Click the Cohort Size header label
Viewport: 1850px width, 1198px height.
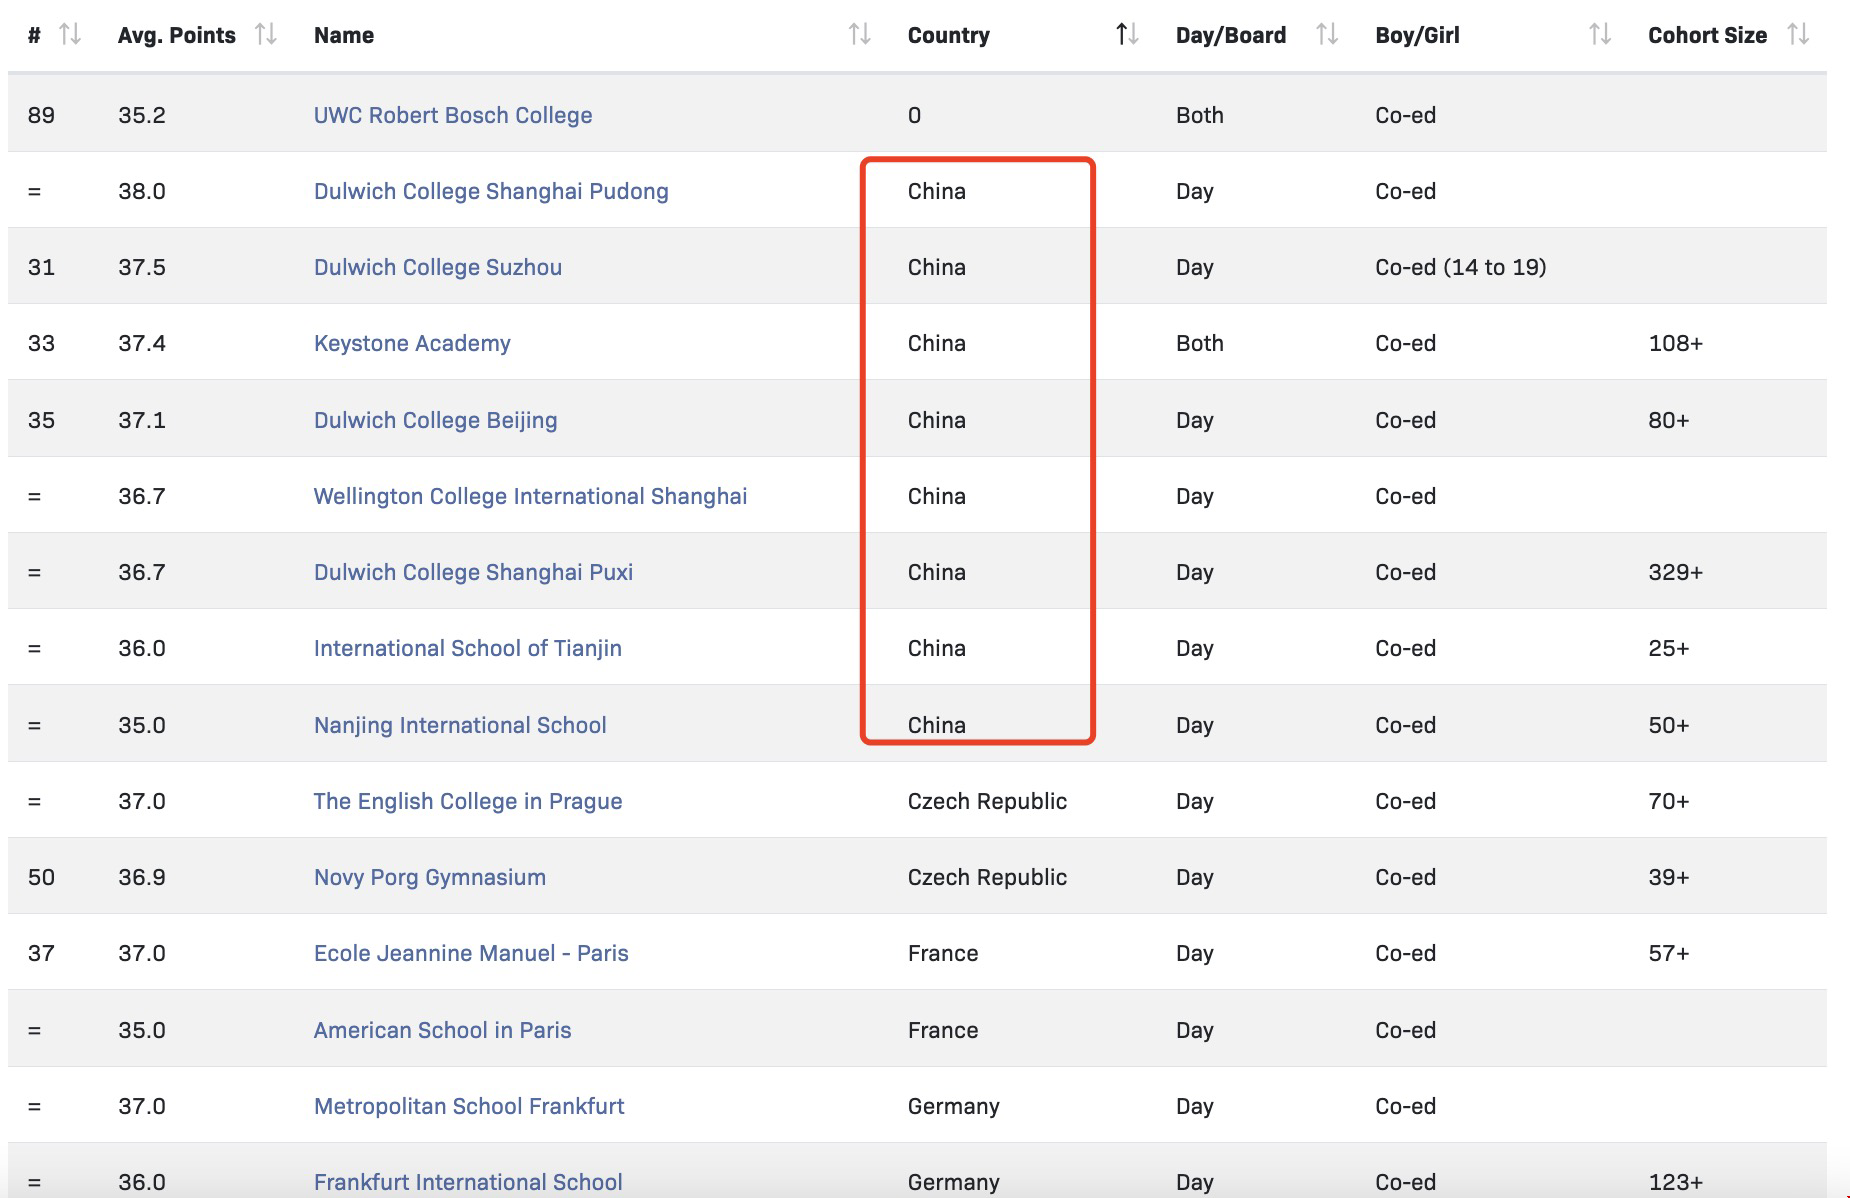pyautogui.click(x=1708, y=35)
